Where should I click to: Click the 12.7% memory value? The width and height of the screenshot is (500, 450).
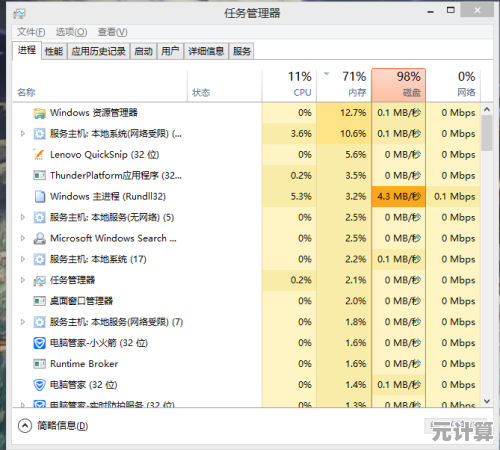point(353,113)
